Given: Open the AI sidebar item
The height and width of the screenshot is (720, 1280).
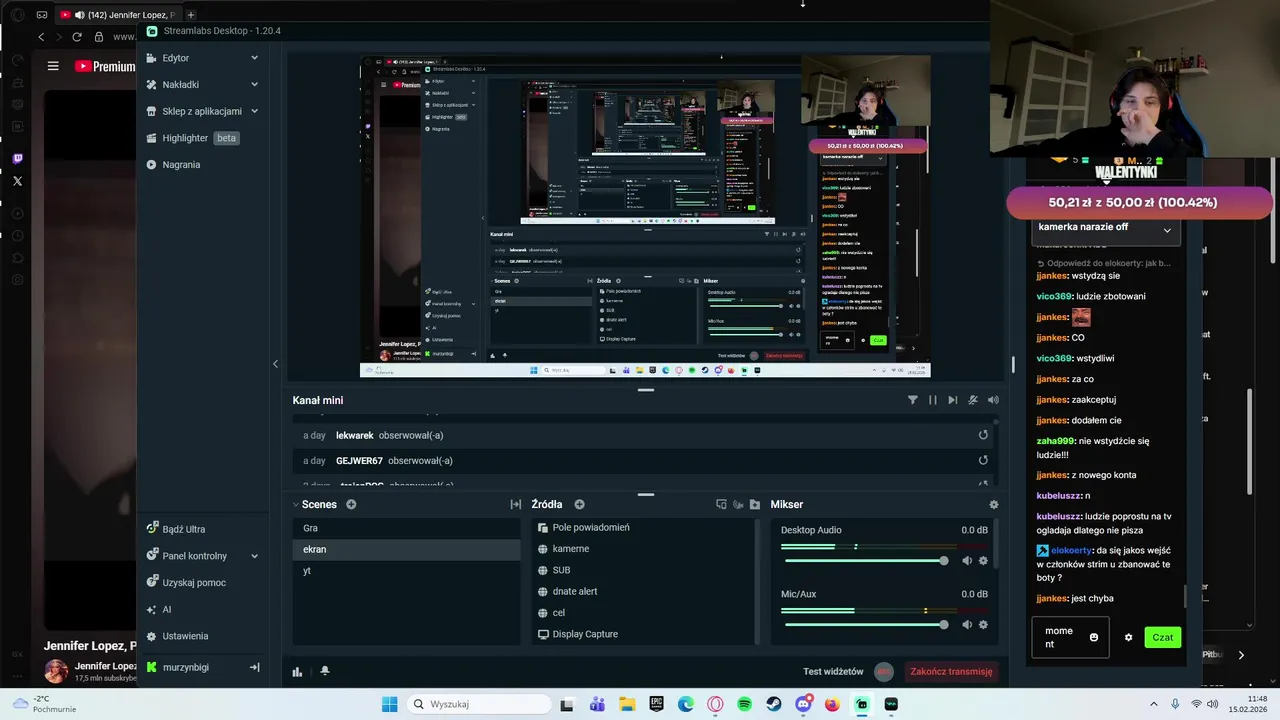Looking at the screenshot, I should click(x=159, y=609).
